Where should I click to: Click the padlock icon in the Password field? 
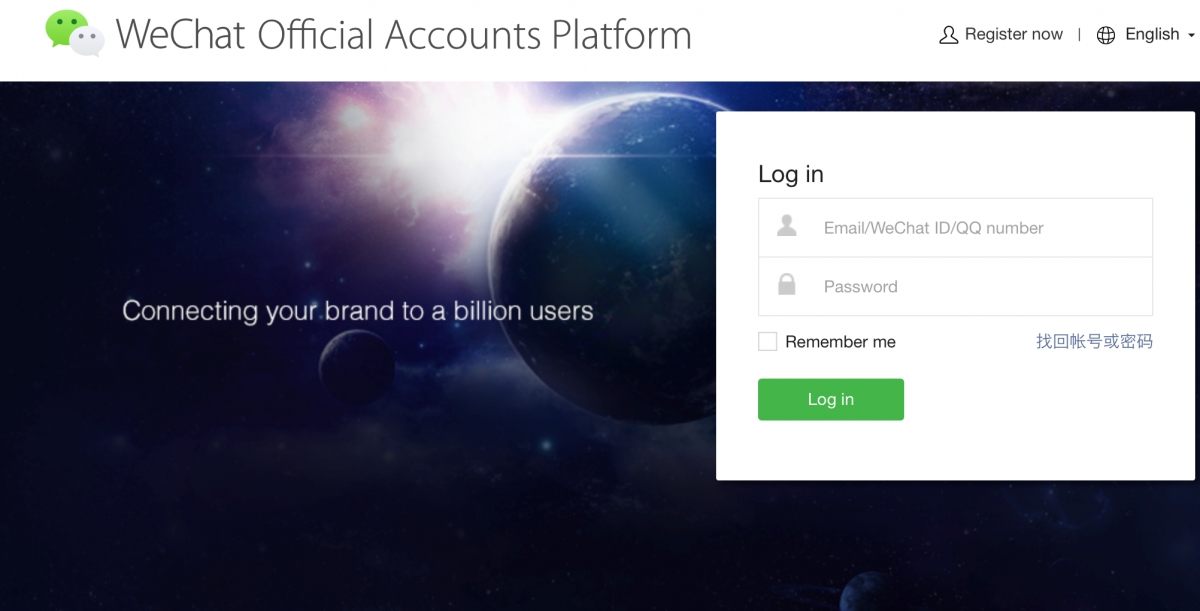click(x=787, y=285)
